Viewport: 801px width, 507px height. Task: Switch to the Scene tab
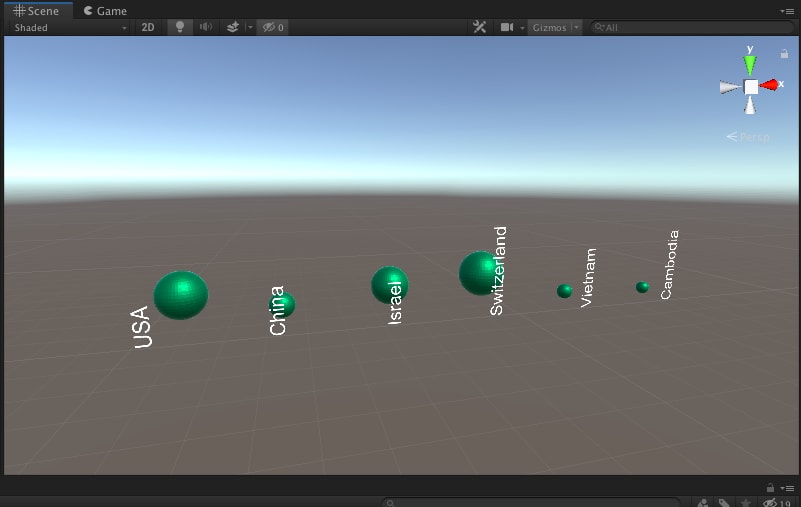(36, 10)
